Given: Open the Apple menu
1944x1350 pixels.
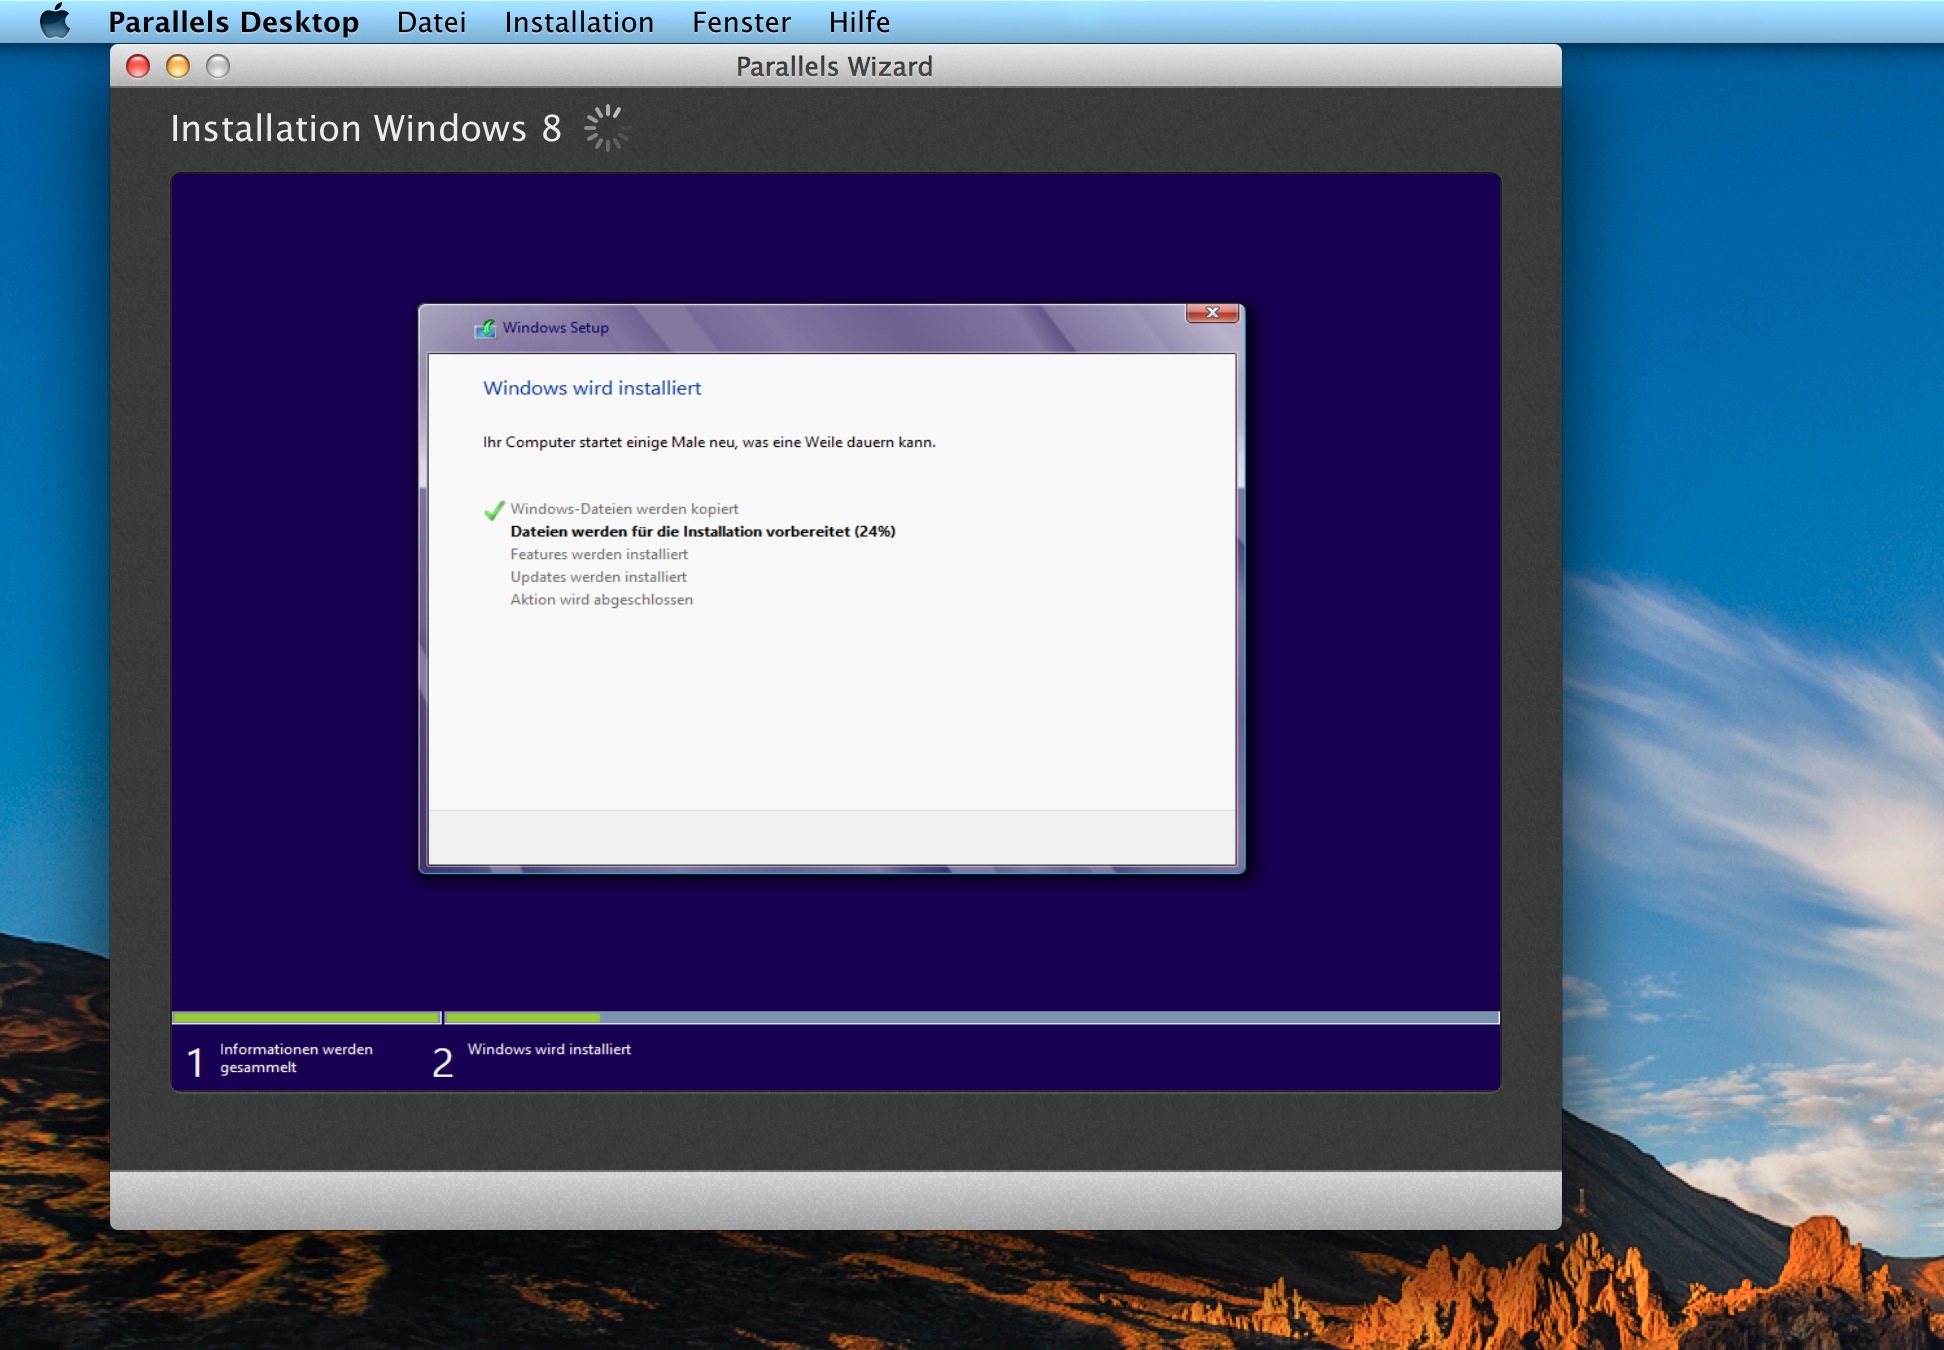Looking at the screenshot, I should click(55, 21).
